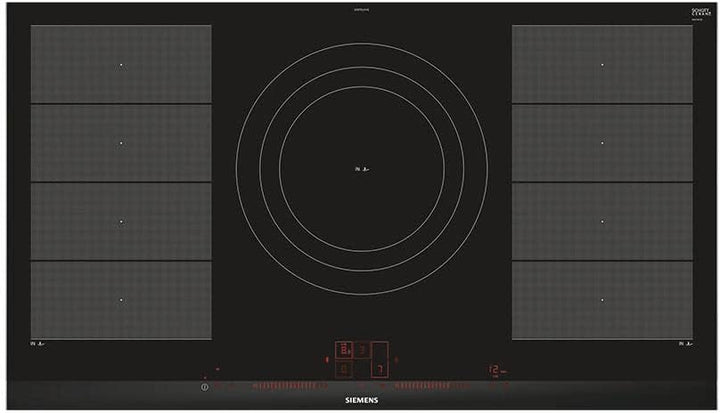
Task: Select the top-left zone display showing 8
Action: pyautogui.click(x=344, y=350)
